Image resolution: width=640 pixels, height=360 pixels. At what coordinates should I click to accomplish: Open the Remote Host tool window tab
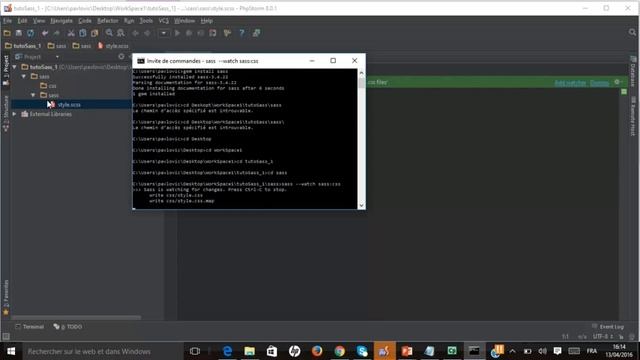633,116
